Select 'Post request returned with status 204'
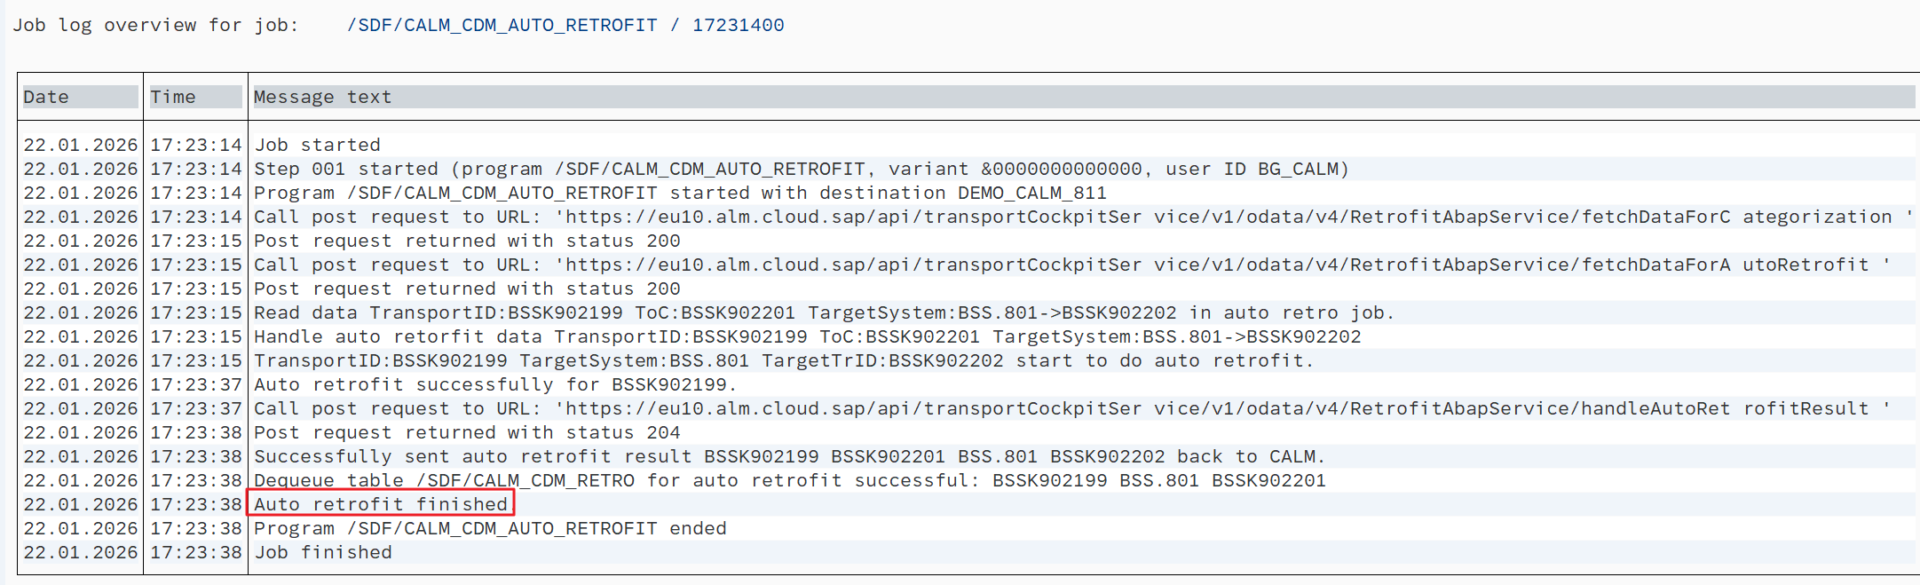 [x=467, y=433]
